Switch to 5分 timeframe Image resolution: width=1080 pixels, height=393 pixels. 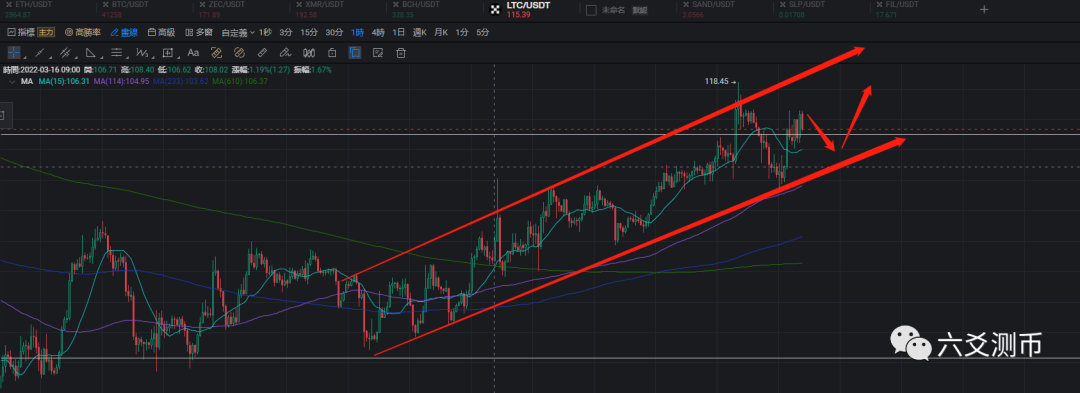tap(483, 32)
